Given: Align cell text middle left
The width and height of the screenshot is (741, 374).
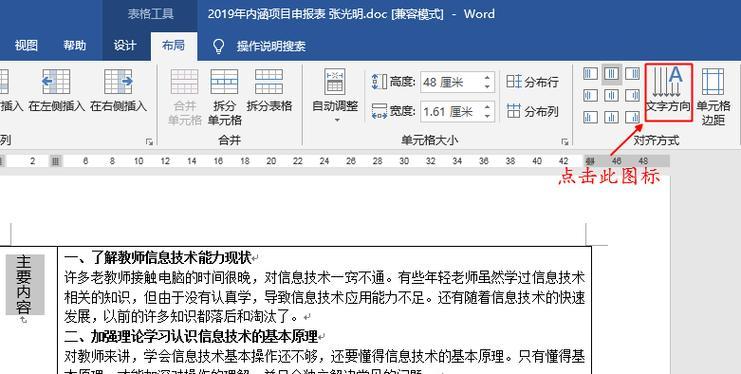Looking at the screenshot, I should [x=590, y=96].
